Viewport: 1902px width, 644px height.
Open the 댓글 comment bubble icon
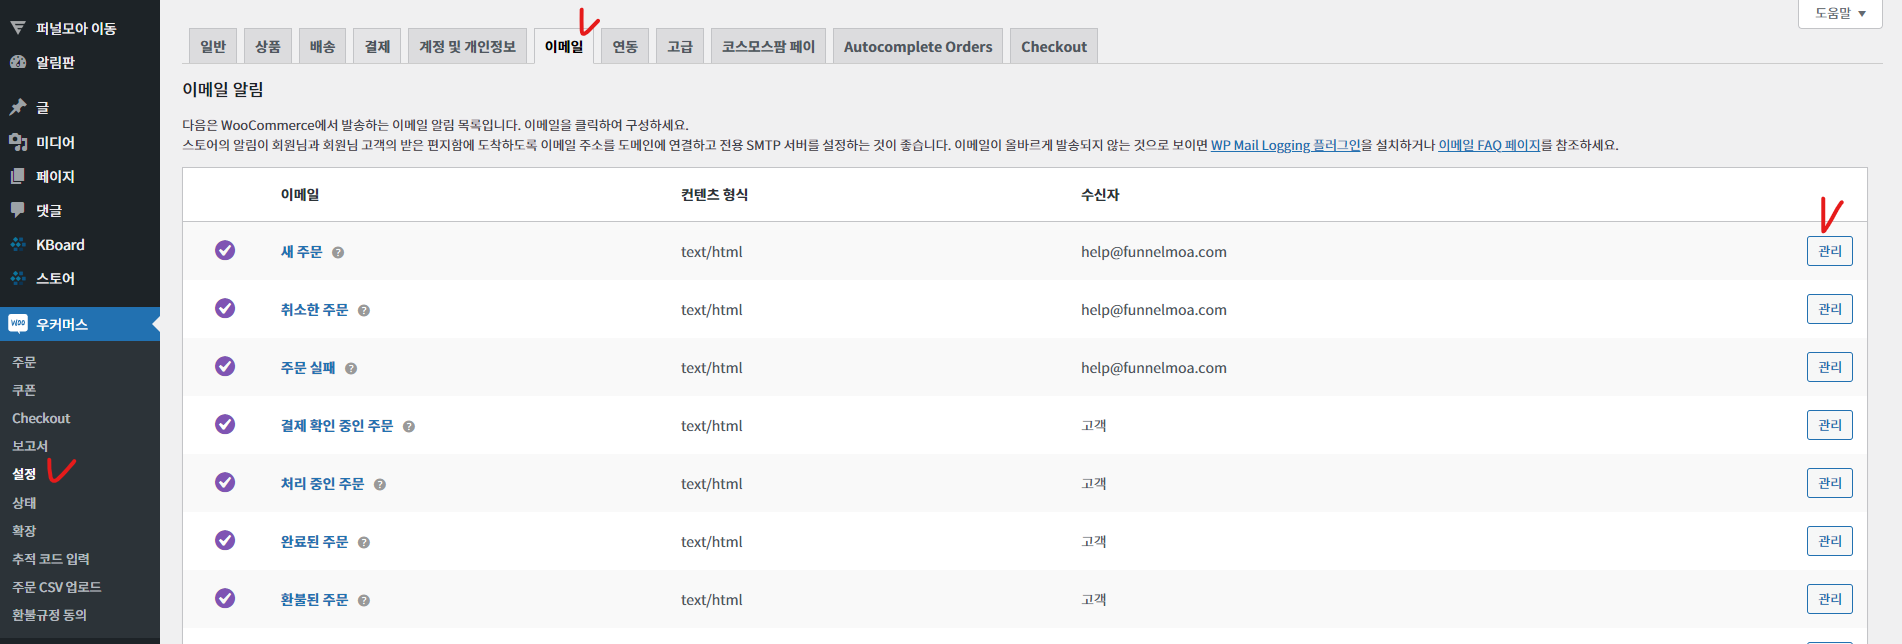click(x=18, y=210)
